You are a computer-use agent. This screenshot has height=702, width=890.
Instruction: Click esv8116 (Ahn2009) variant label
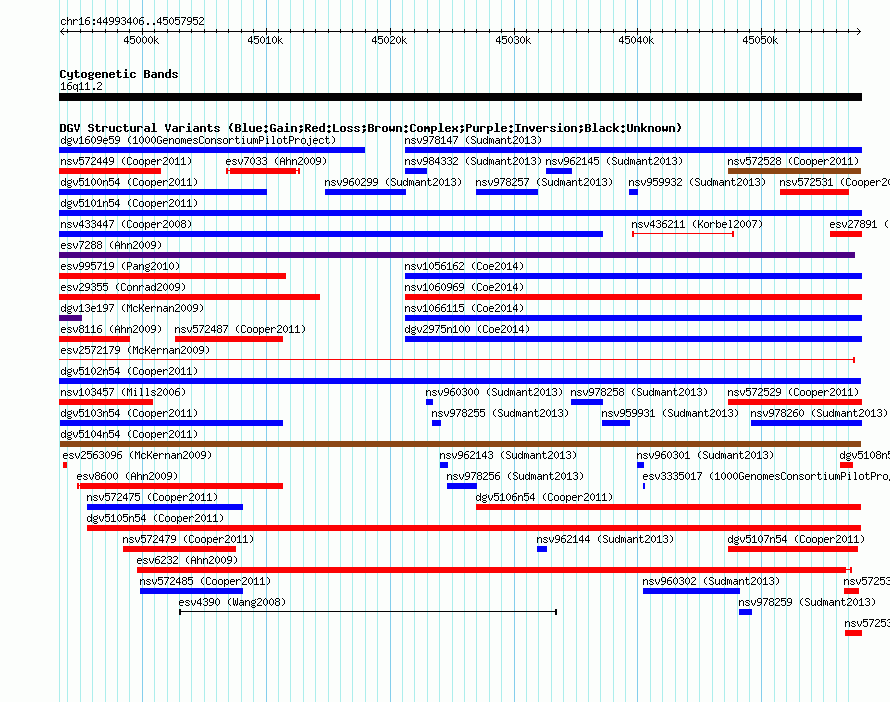[111, 329]
